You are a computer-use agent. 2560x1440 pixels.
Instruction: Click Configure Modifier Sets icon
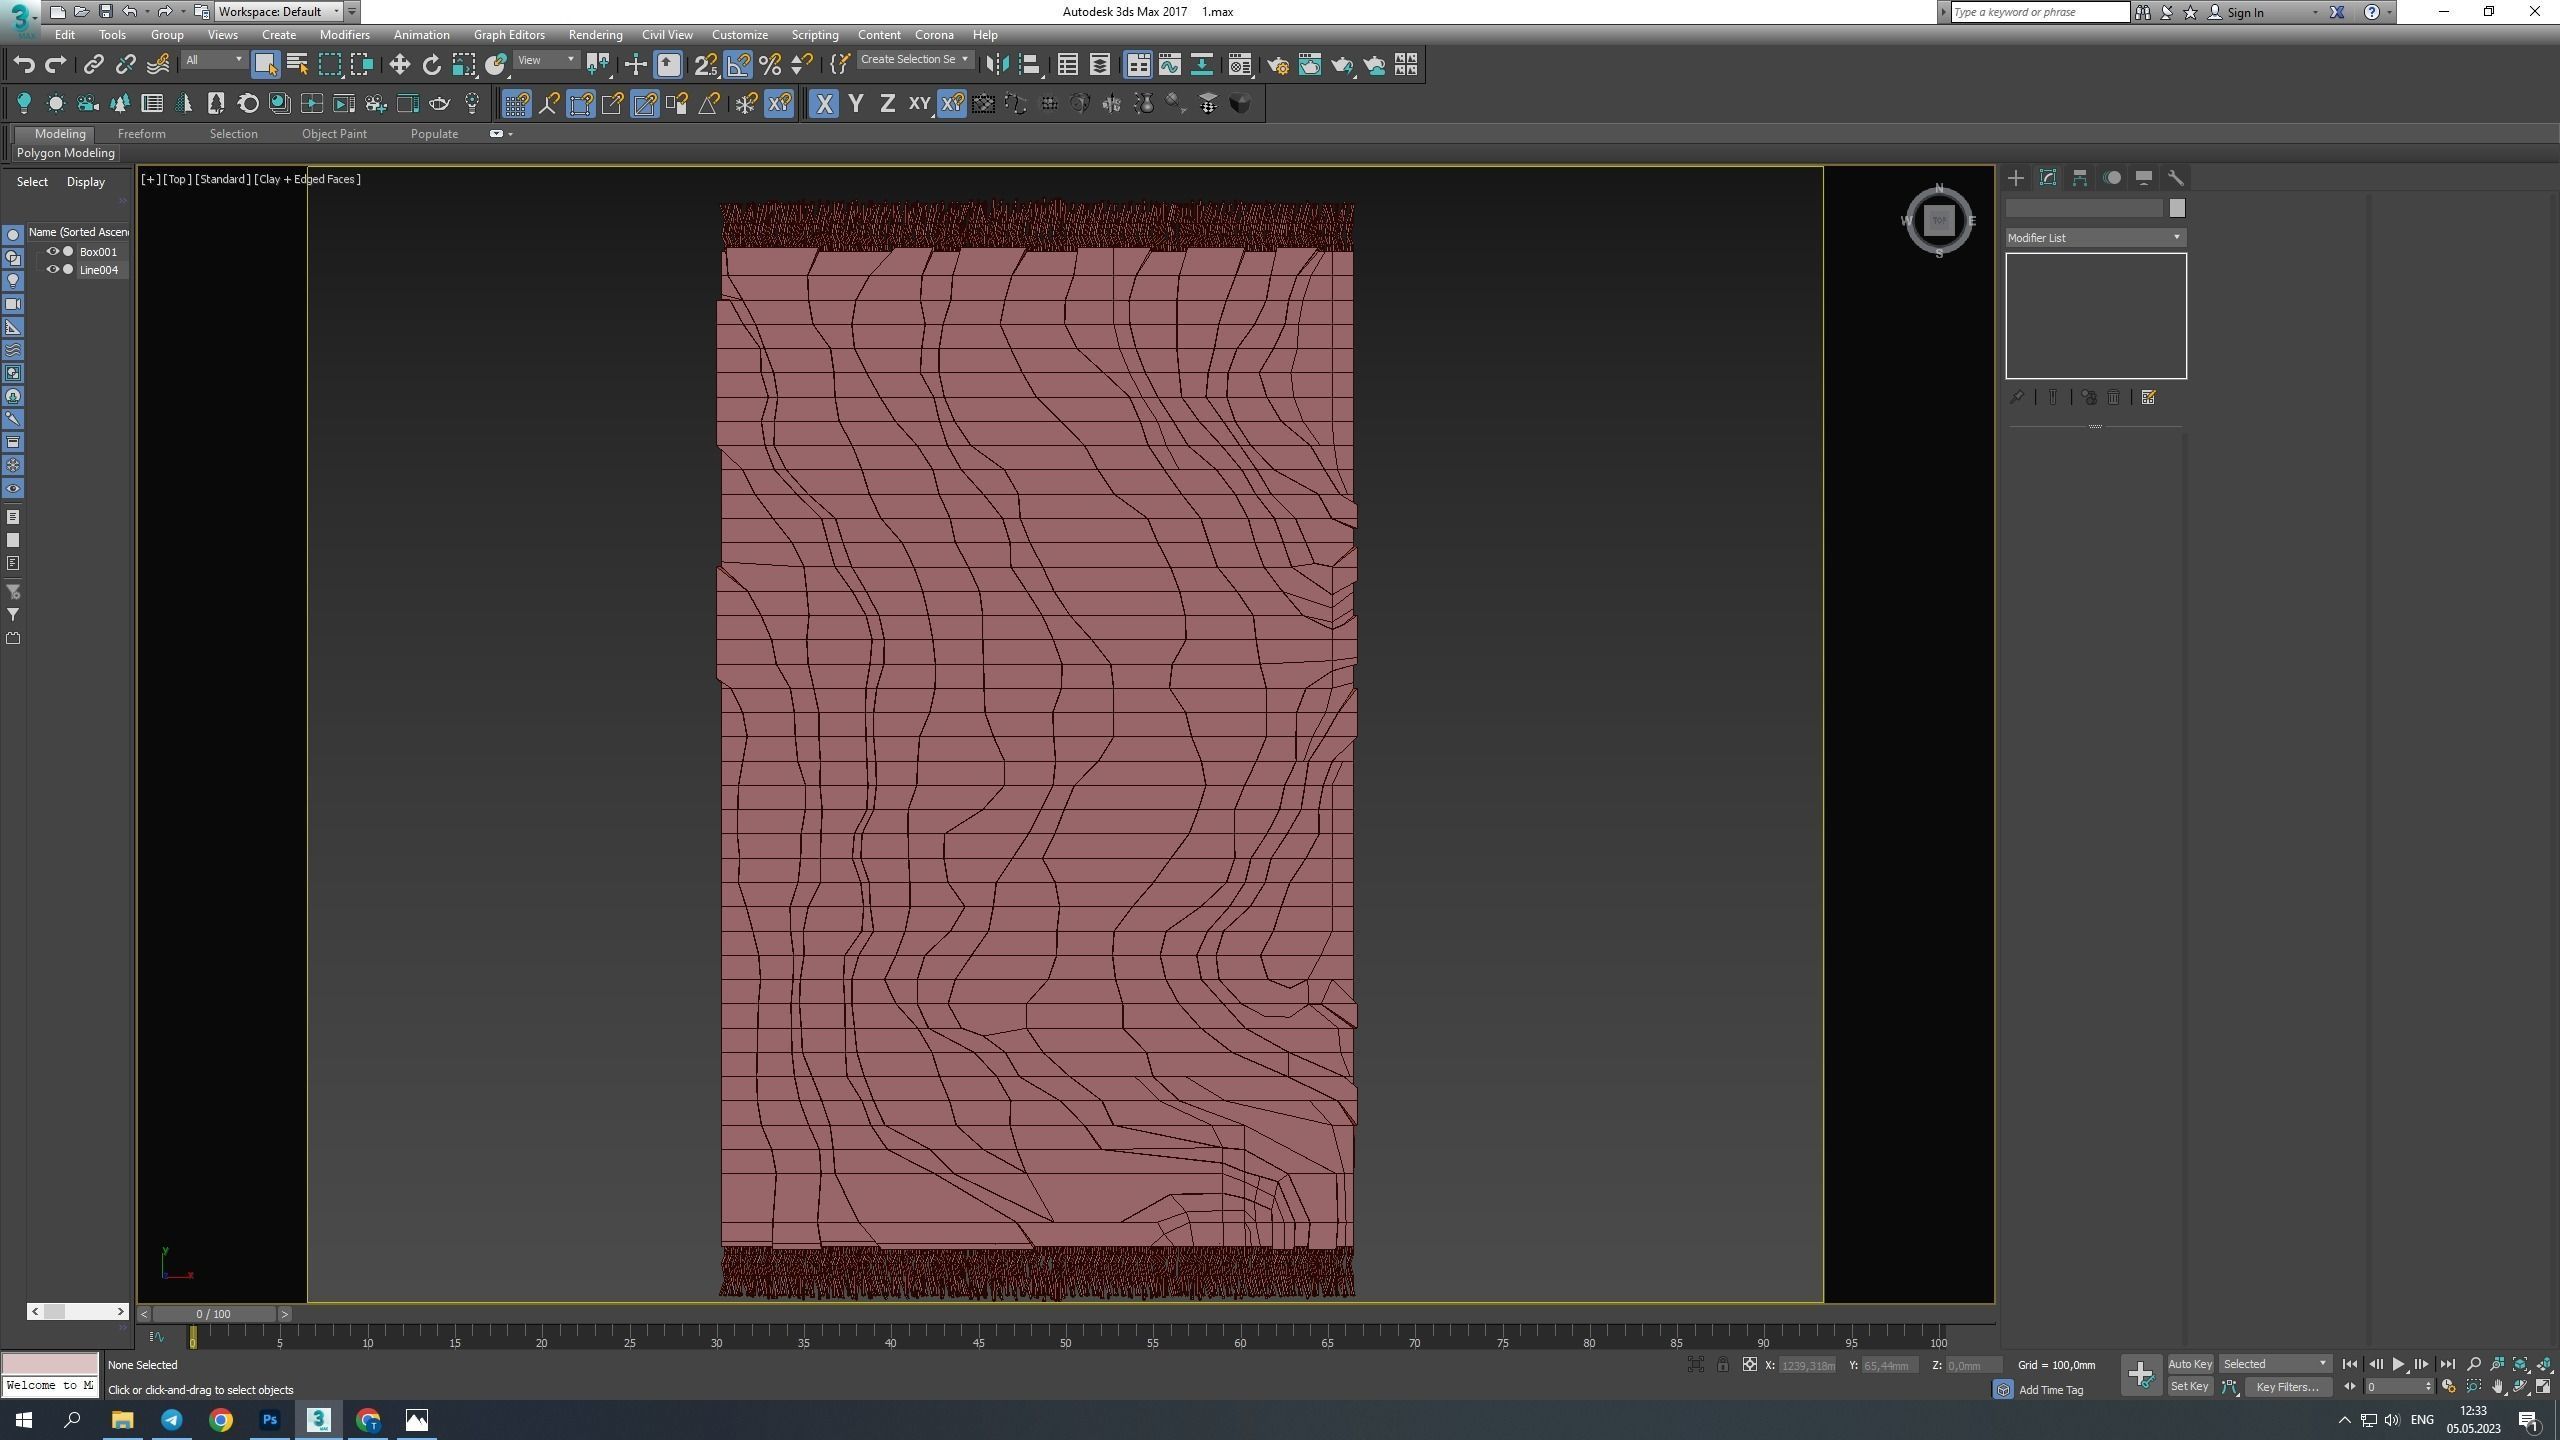point(2148,398)
